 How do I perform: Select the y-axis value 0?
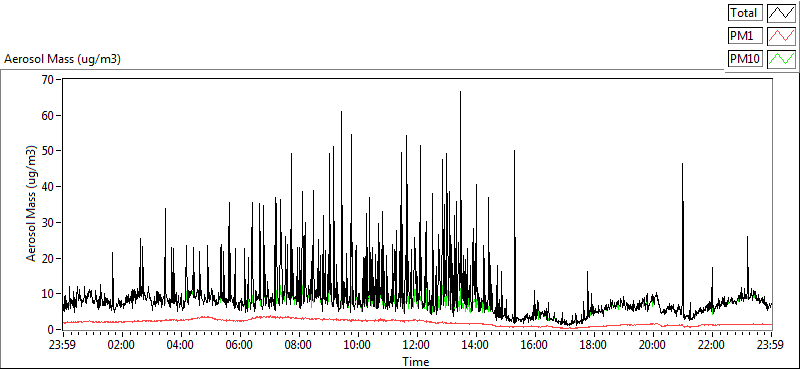51,330
